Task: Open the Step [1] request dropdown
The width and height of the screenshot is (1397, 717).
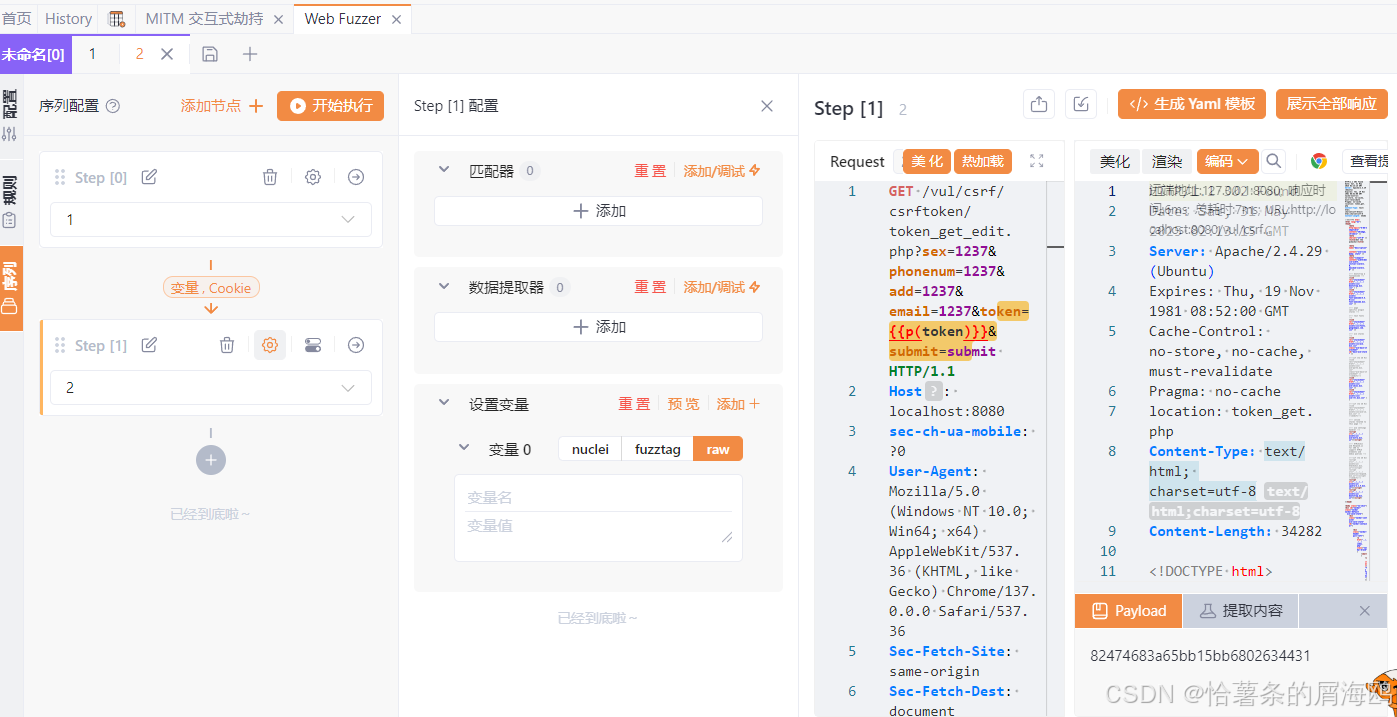Action: point(211,387)
